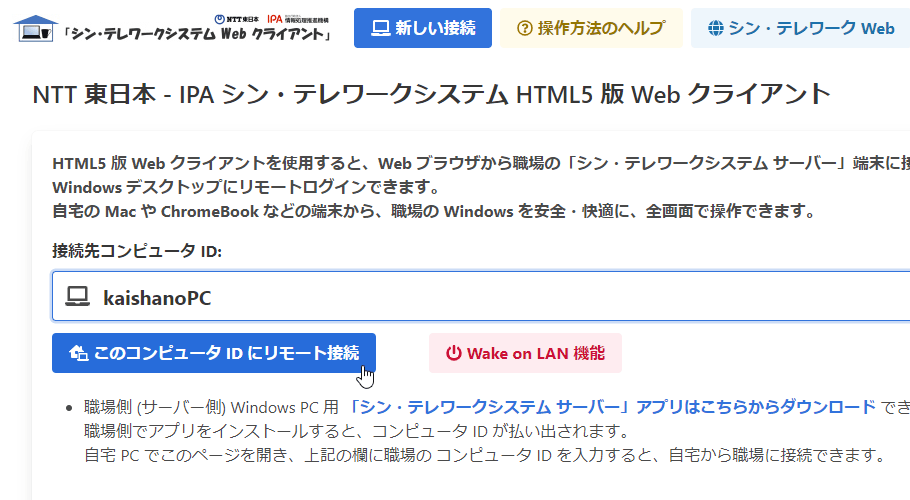
Task: Click the Wake on LAN 機能 button
Action: click(x=525, y=353)
